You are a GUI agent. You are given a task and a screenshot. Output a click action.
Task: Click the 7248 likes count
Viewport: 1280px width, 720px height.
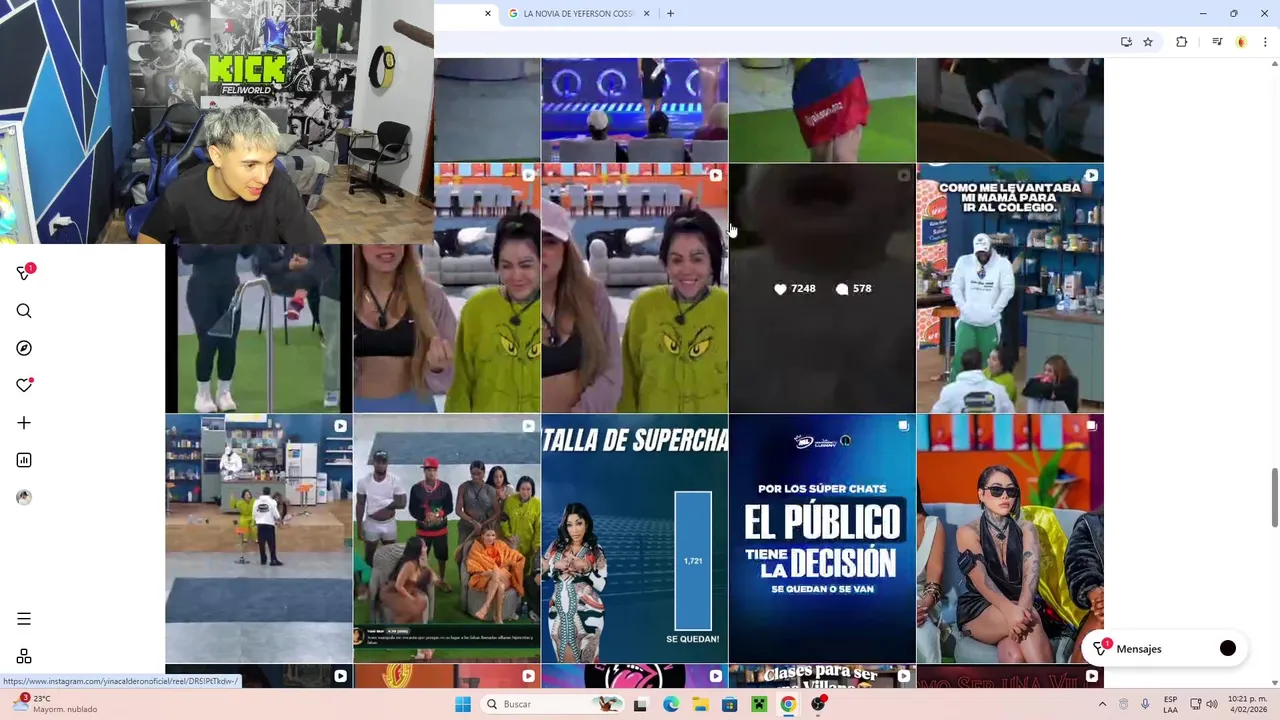[x=795, y=288]
